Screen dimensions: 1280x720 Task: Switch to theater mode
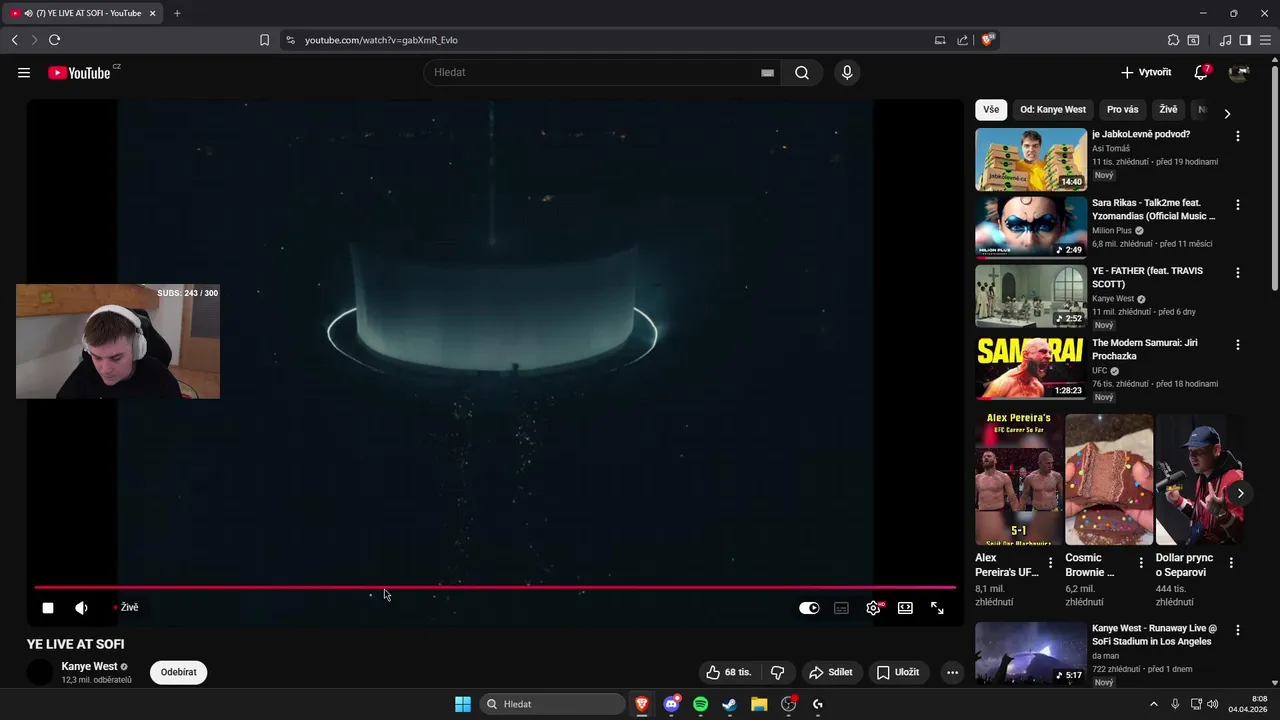click(x=905, y=608)
